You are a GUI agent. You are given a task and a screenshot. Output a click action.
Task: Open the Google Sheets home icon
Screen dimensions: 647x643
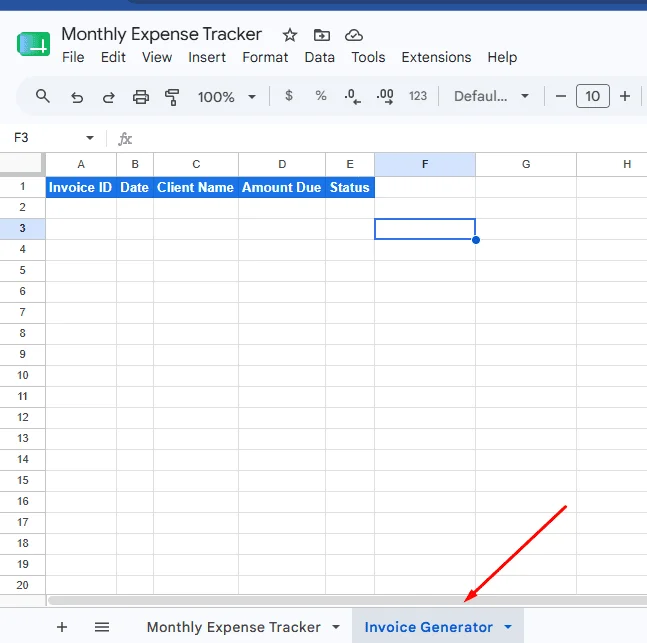pyautogui.click(x=33, y=44)
